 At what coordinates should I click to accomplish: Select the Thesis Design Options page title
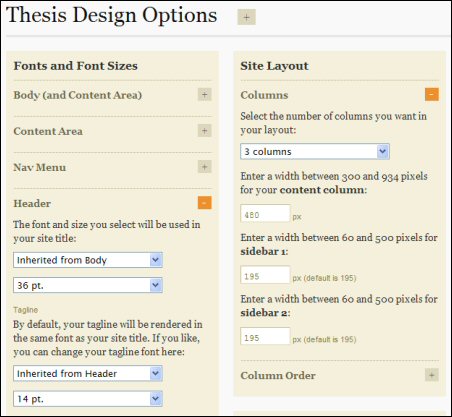coord(112,15)
